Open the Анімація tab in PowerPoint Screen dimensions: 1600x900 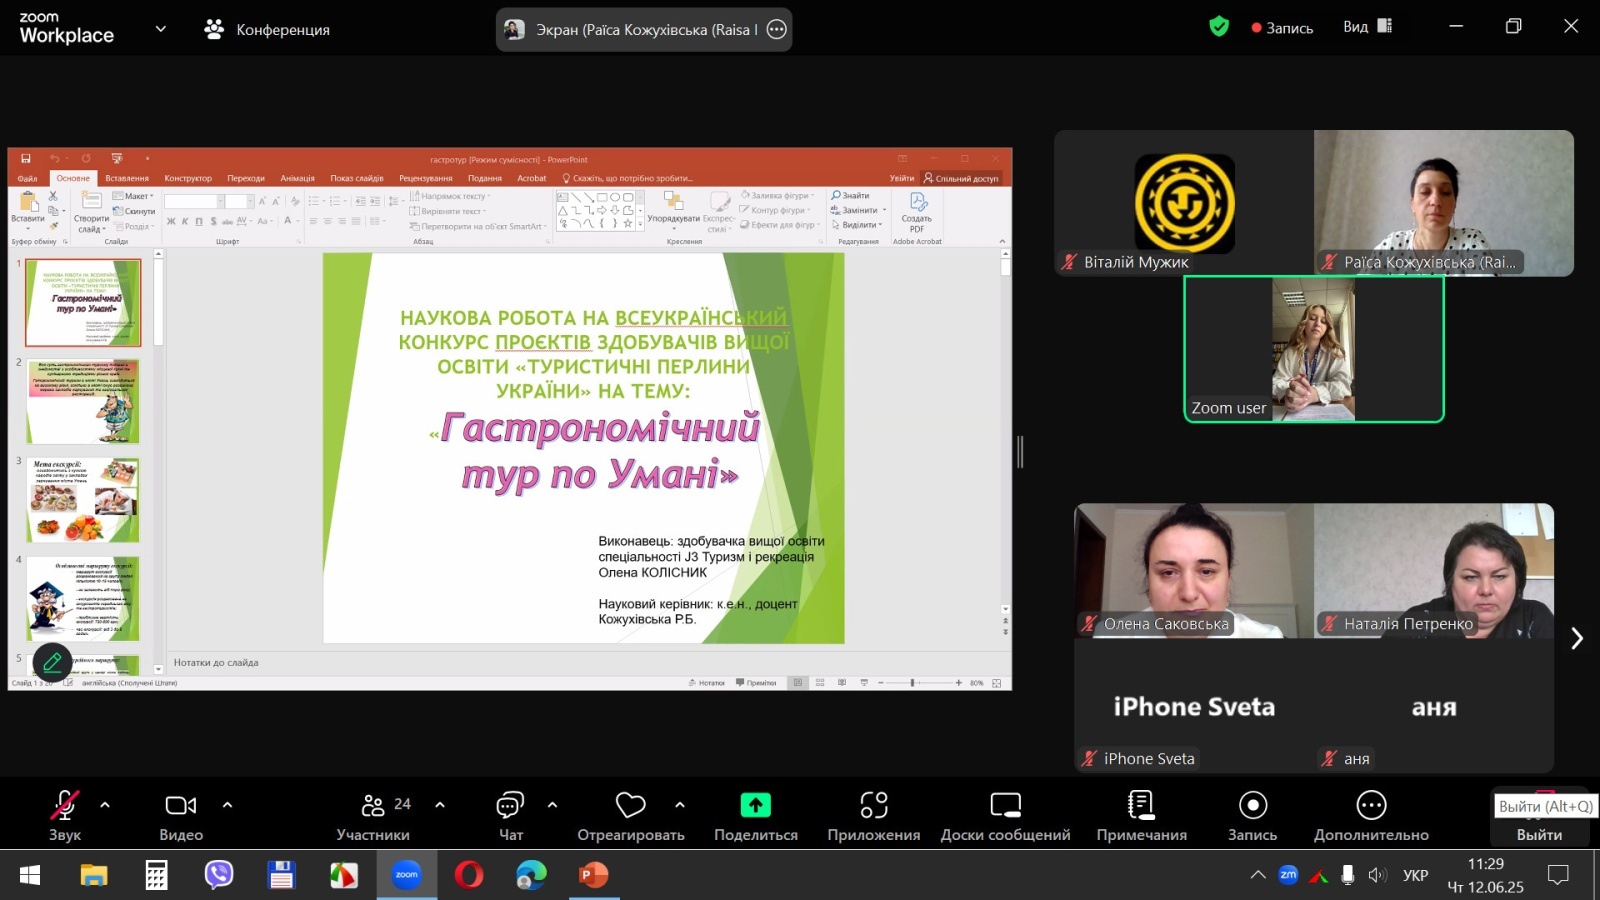point(297,178)
